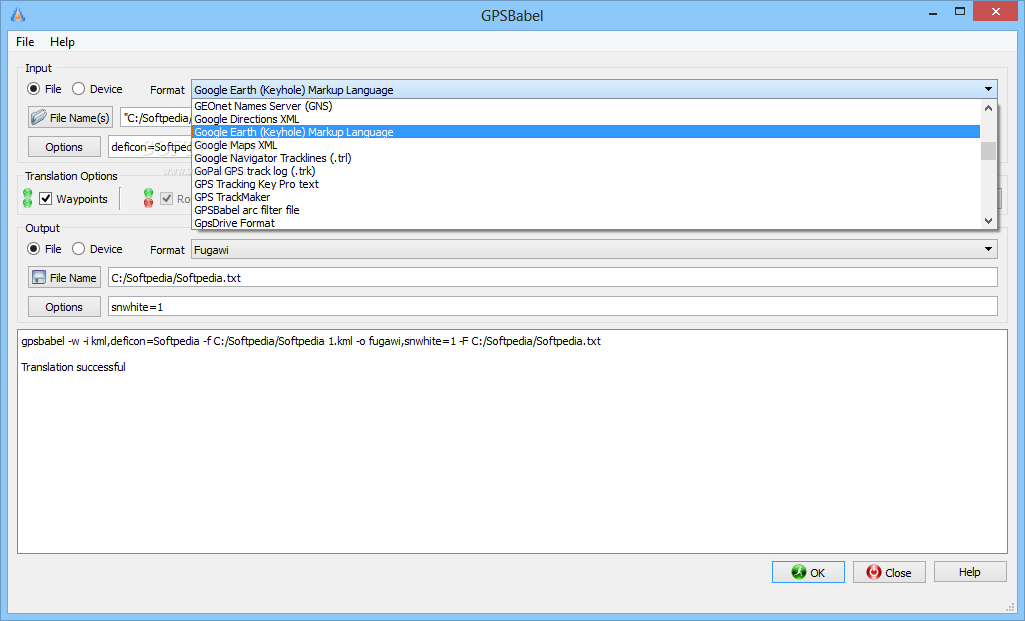Screen dimensions: 1025x621
Task: Select the Output Device radio button
Action: (78, 248)
